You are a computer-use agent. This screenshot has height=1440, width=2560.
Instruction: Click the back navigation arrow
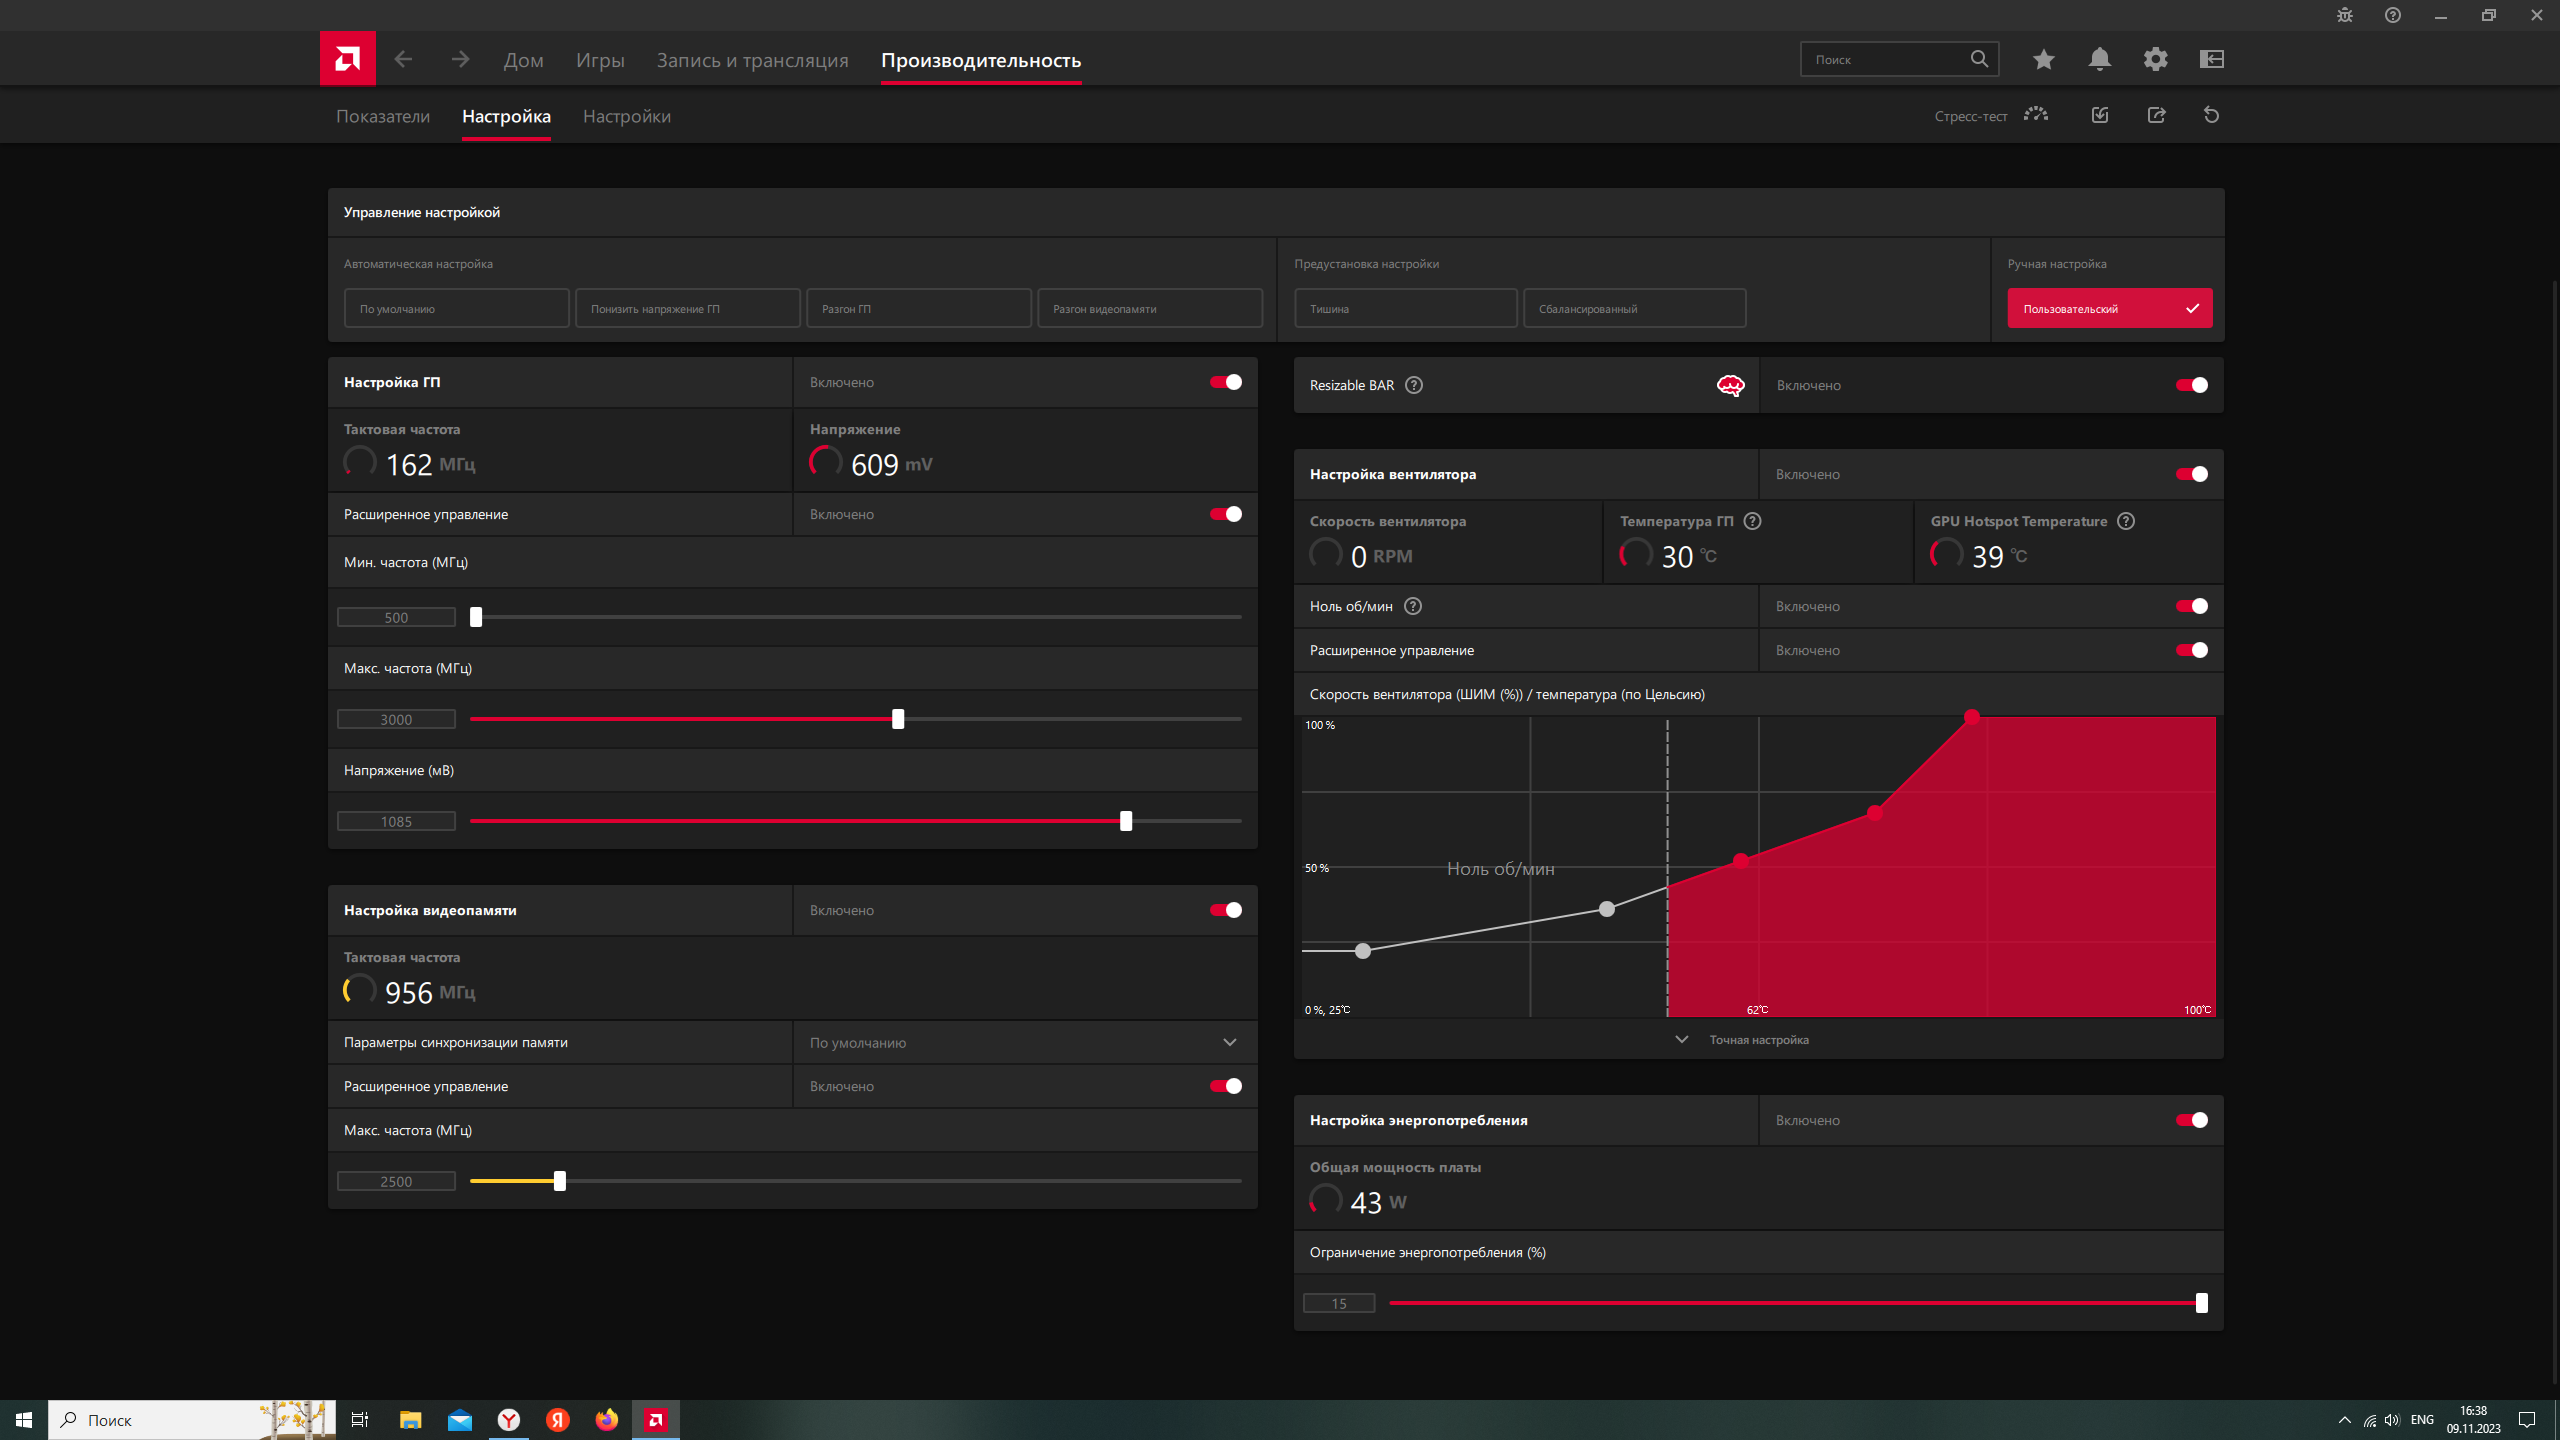403,59
